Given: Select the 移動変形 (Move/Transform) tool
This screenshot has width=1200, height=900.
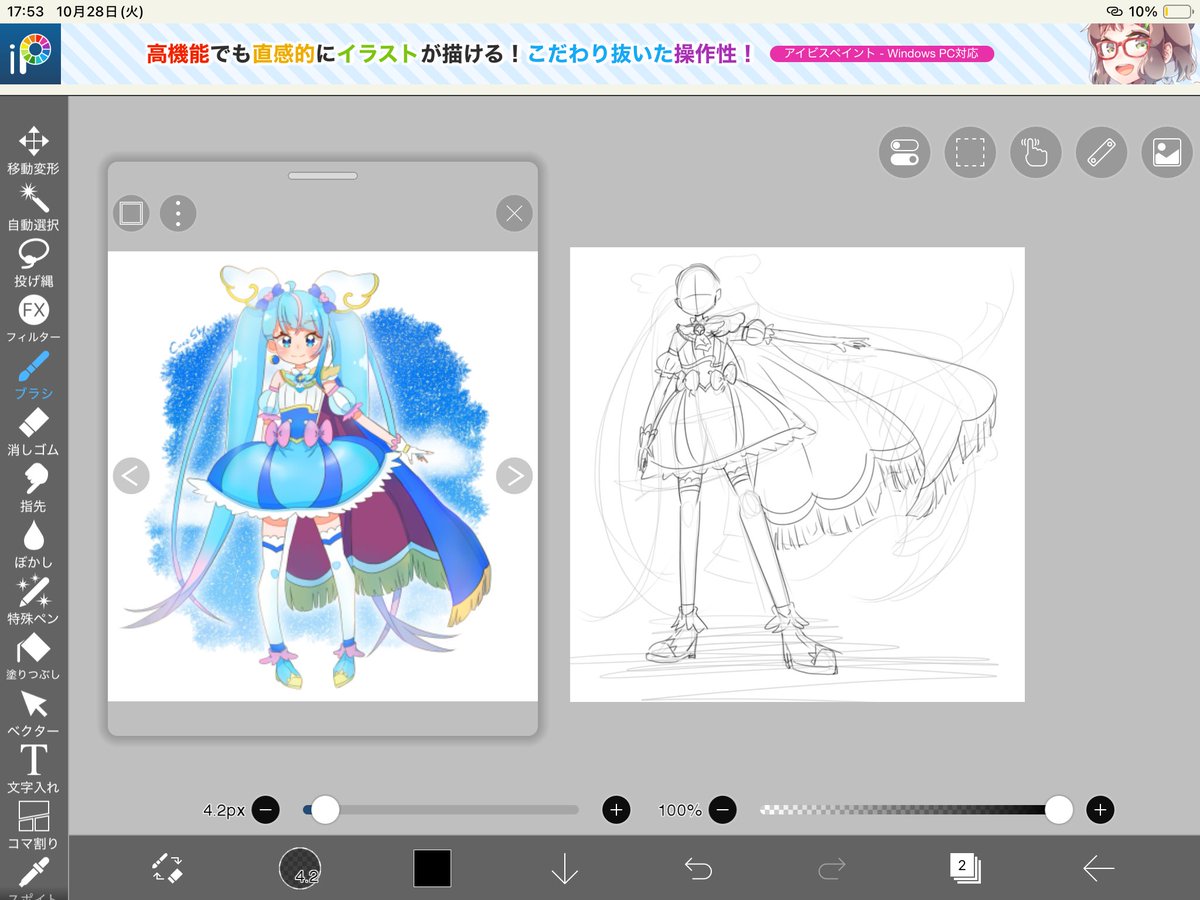Looking at the screenshot, I should click(33, 142).
